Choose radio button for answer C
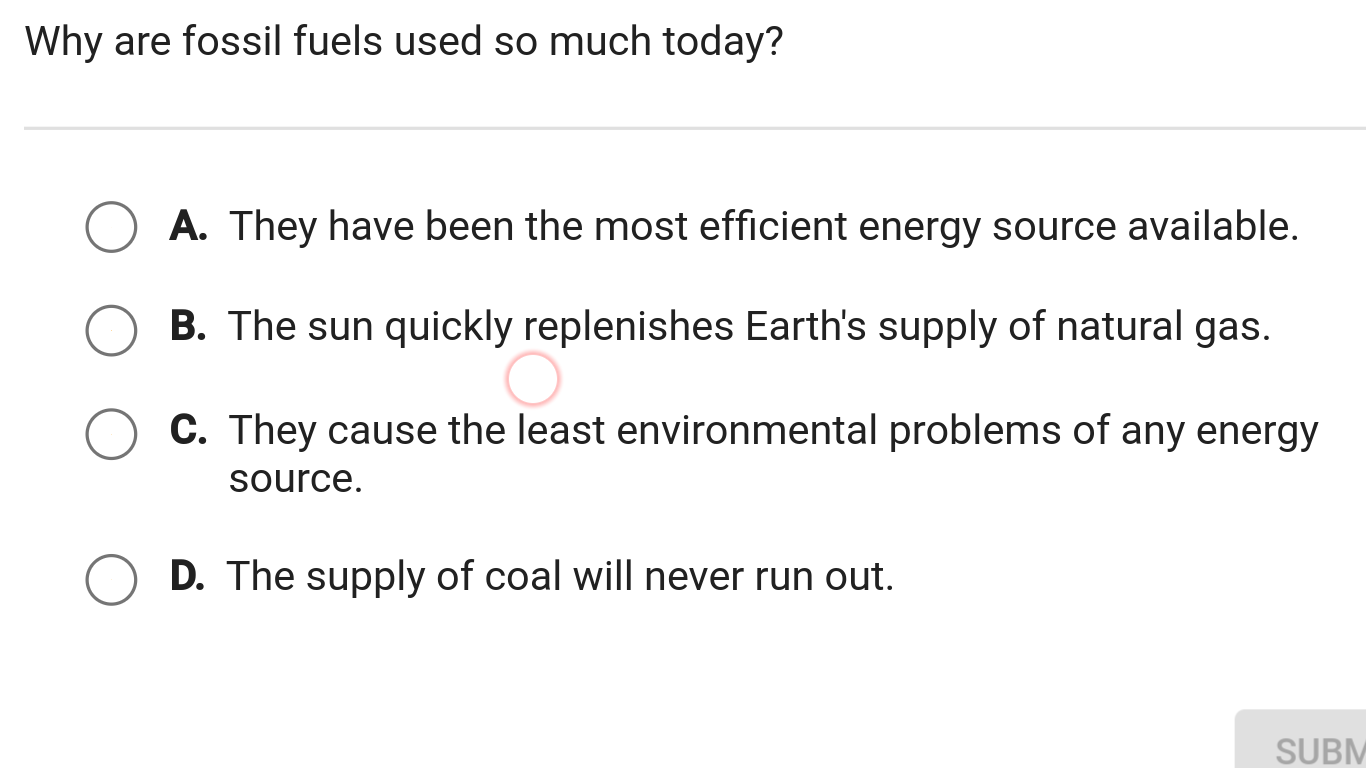 click(111, 434)
